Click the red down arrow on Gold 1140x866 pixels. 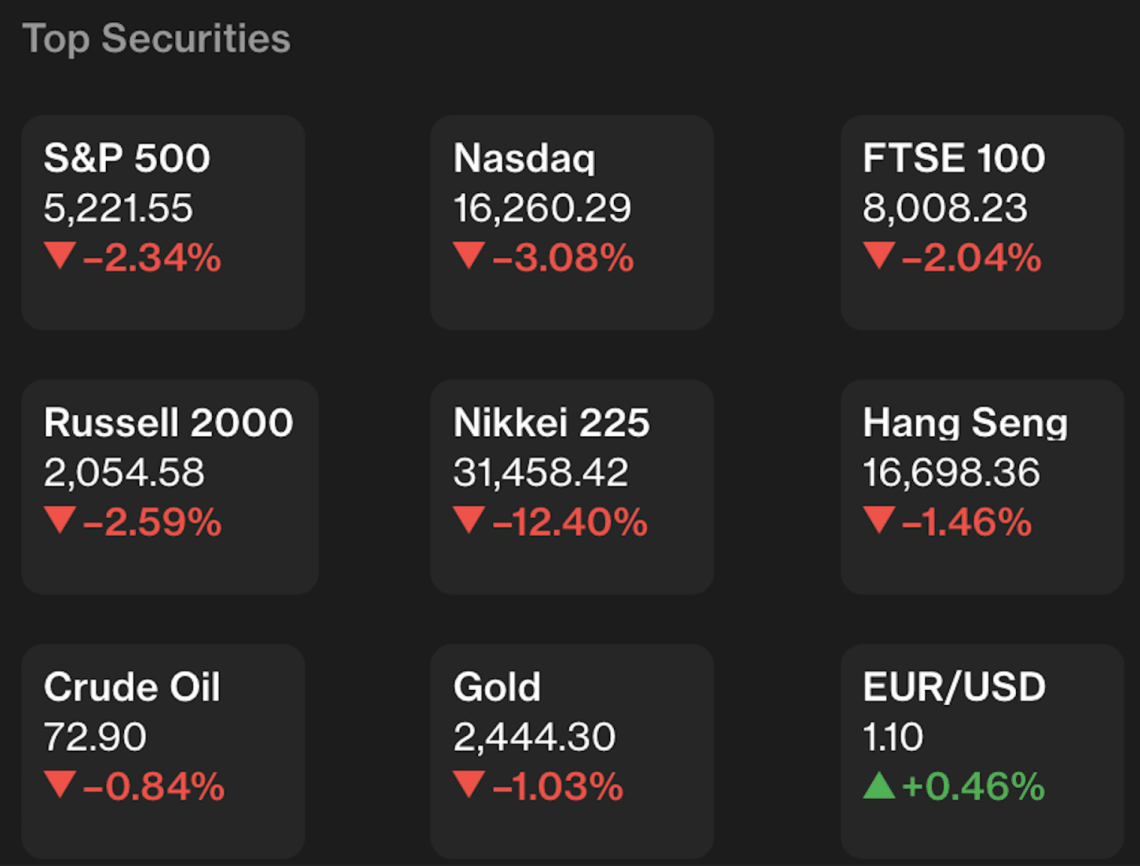pyautogui.click(x=468, y=786)
